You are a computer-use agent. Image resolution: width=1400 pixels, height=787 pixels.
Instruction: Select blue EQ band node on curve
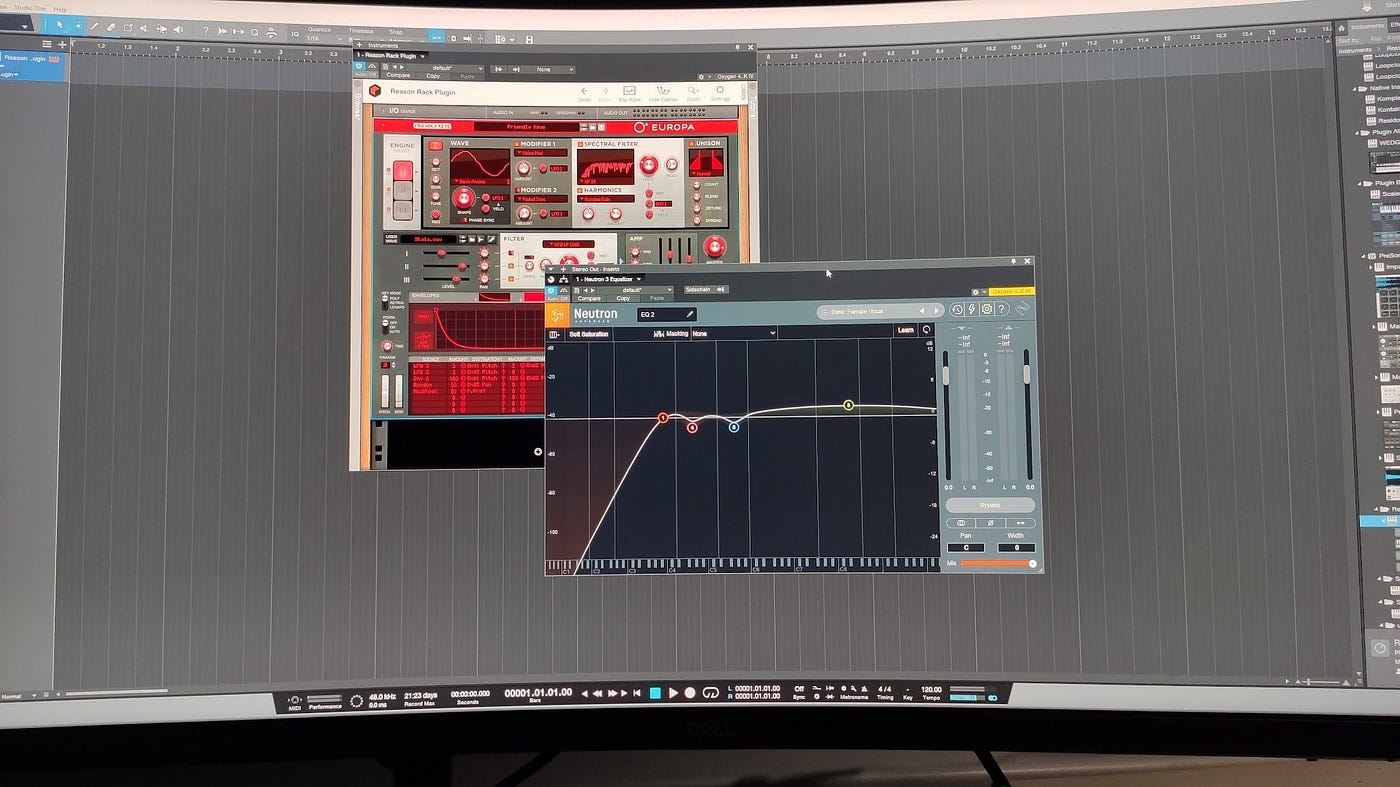coord(734,427)
